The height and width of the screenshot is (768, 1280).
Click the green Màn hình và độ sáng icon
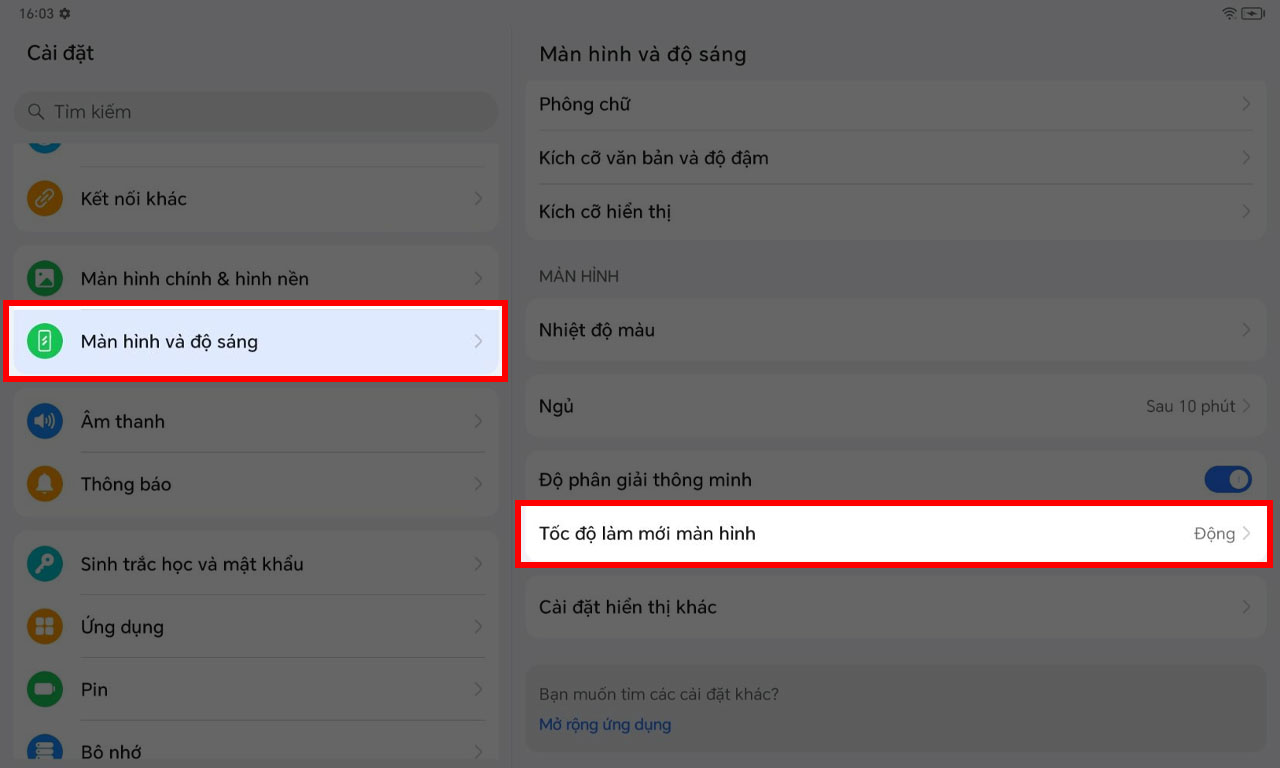[44, 341]
